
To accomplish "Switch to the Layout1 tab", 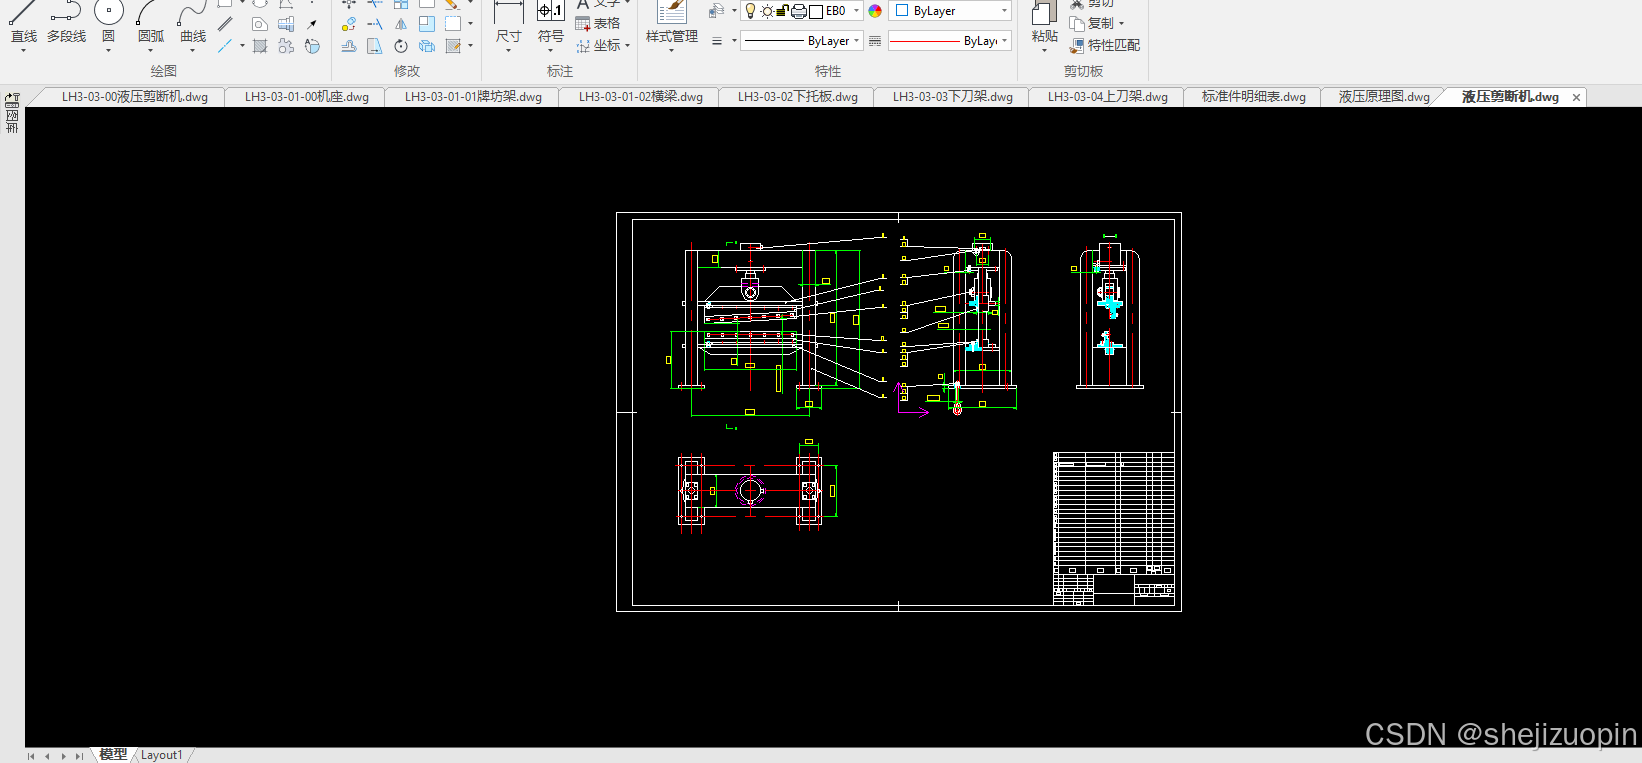I will coord(161,755).
